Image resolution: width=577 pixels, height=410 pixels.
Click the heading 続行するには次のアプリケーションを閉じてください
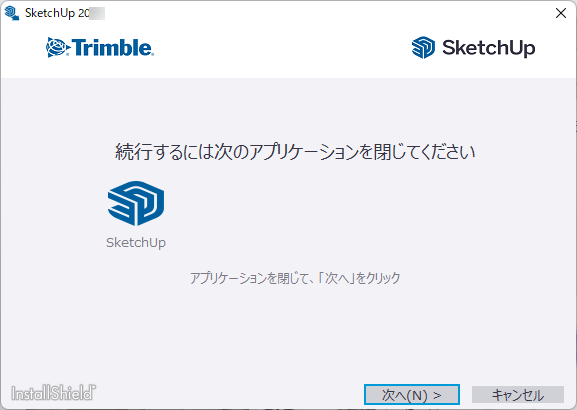click(x=295, y=152)
